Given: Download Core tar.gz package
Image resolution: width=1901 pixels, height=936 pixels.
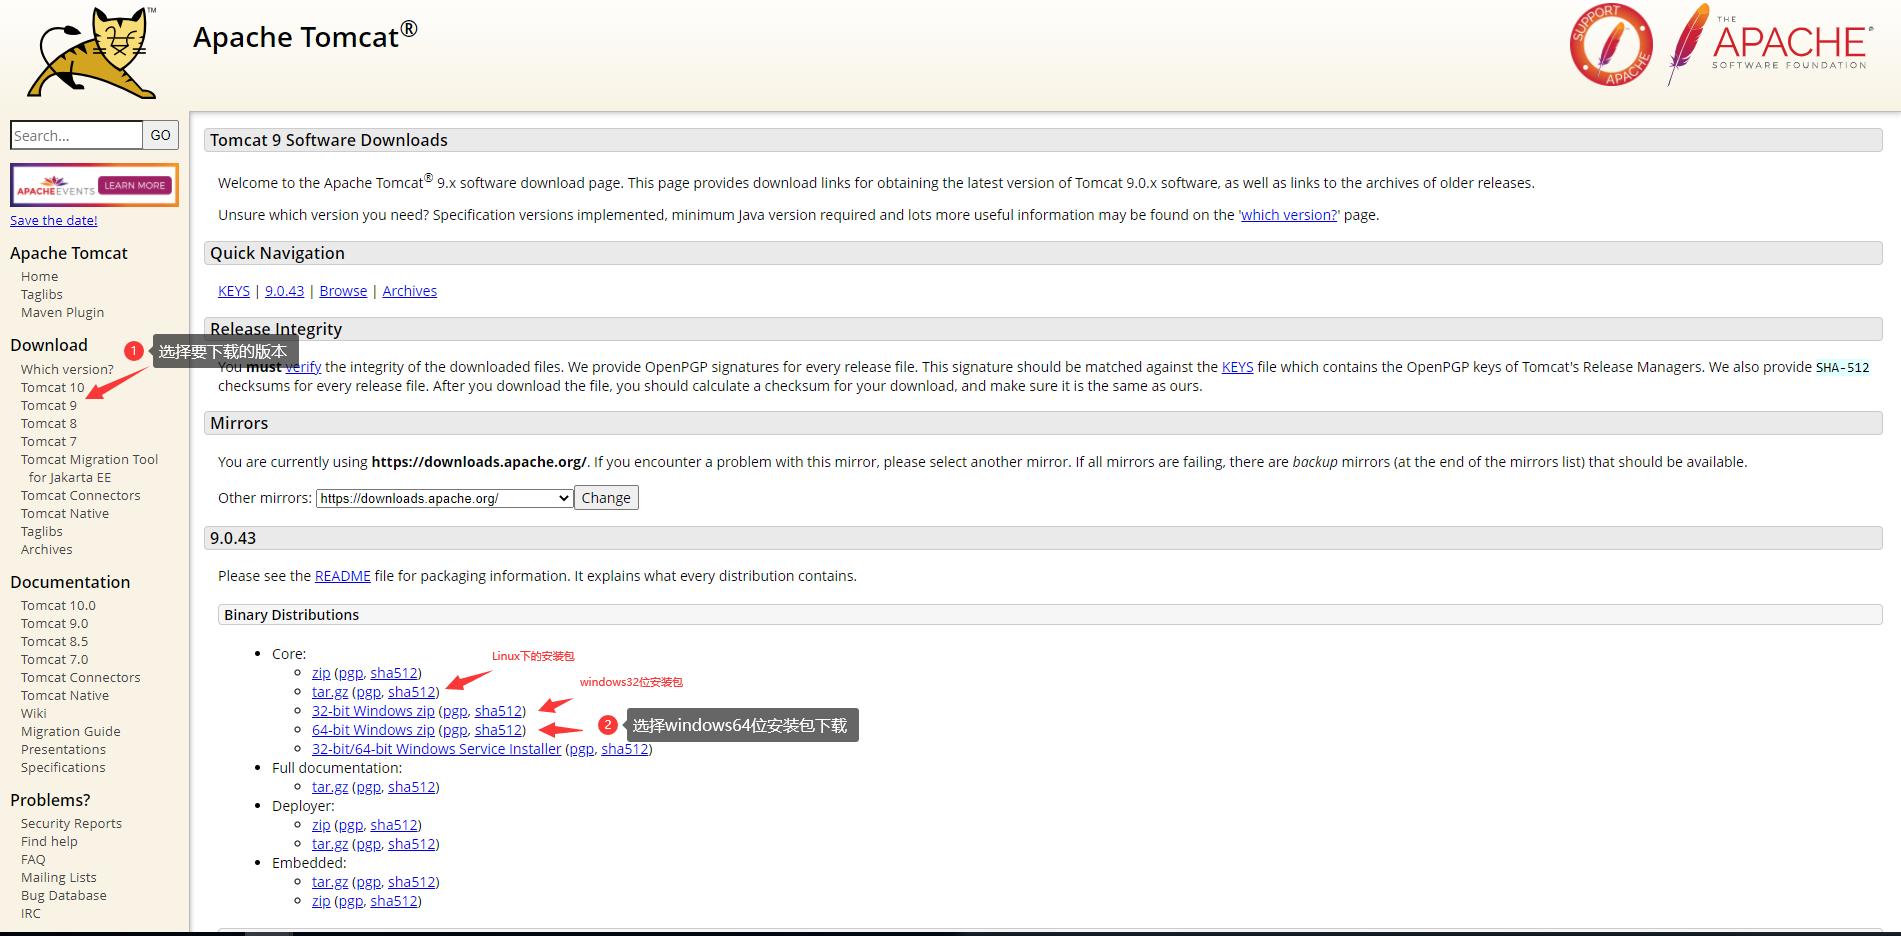Looking at the screenshot, I should click(x=330, y=692).
